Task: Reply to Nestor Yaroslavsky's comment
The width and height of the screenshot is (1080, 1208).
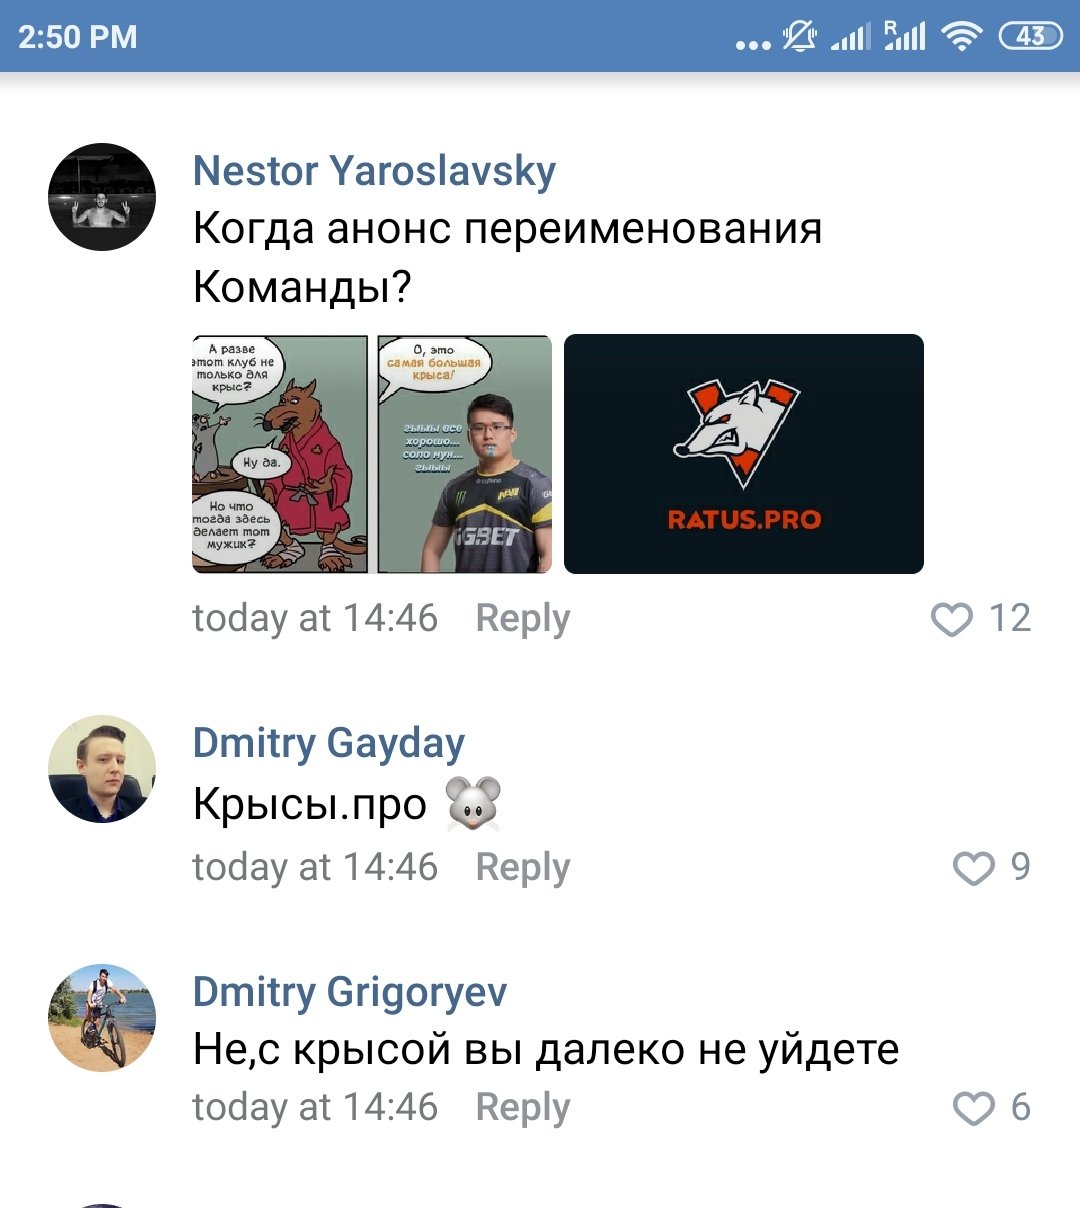Action: pos(522,619)
